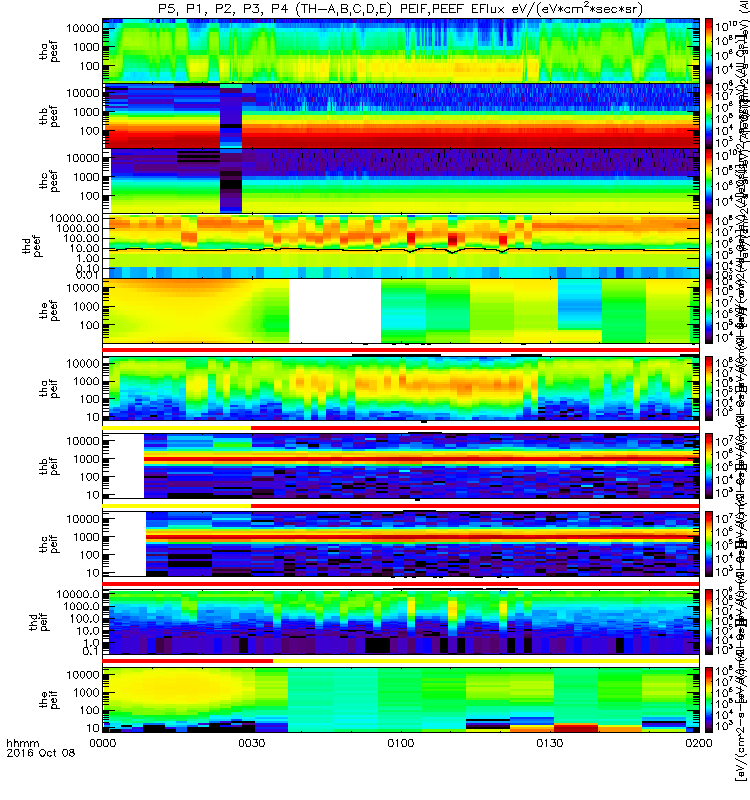Click the "0200" time axis label
Screen dimensions: 750x800
(x=698, y=743)
